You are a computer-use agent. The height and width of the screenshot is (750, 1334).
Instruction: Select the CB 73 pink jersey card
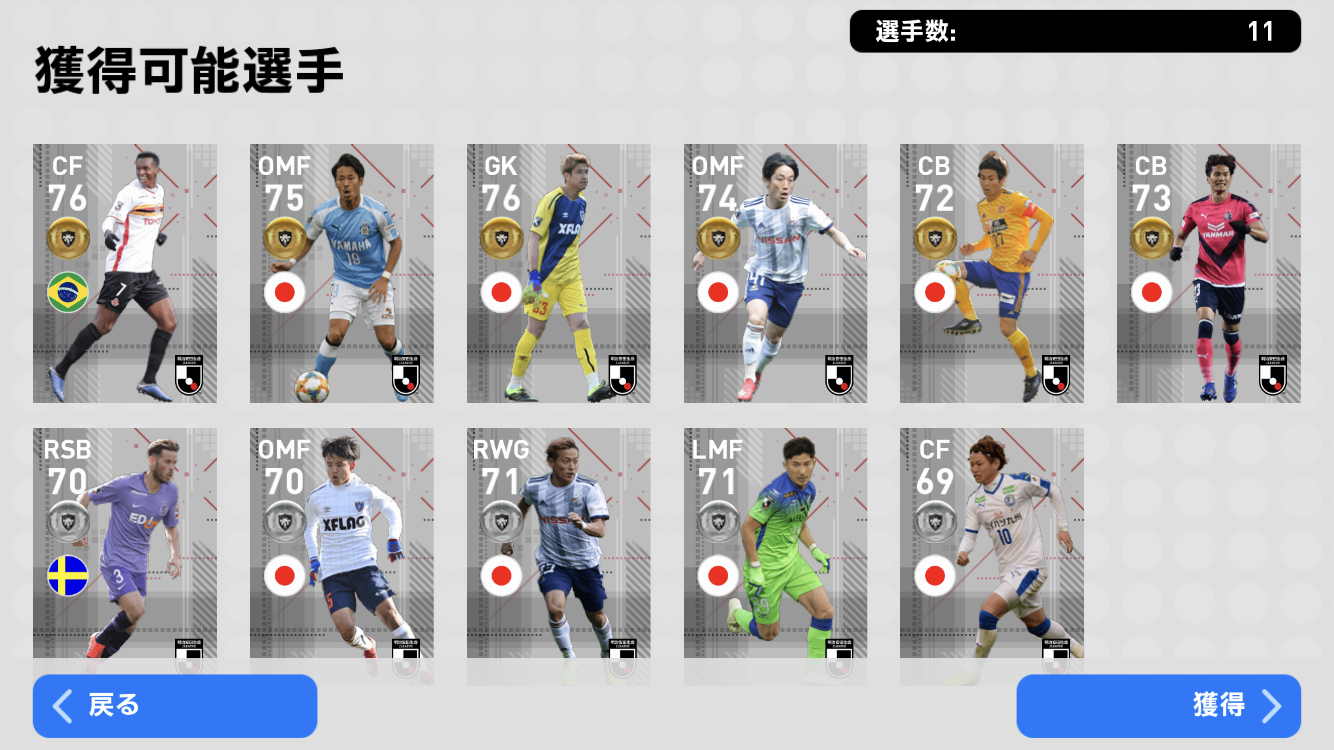tap(1209, 274)
